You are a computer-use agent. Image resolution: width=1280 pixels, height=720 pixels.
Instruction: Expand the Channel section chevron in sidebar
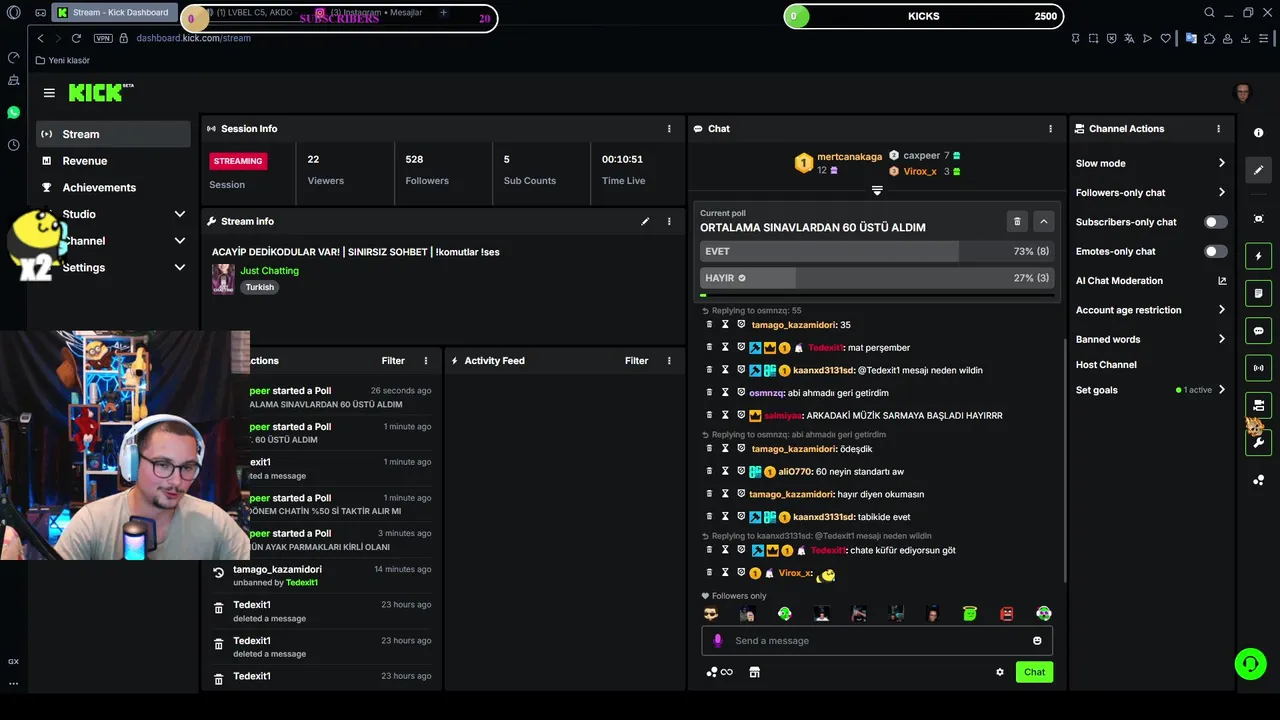pyautogui.click(x=180, y=241)
